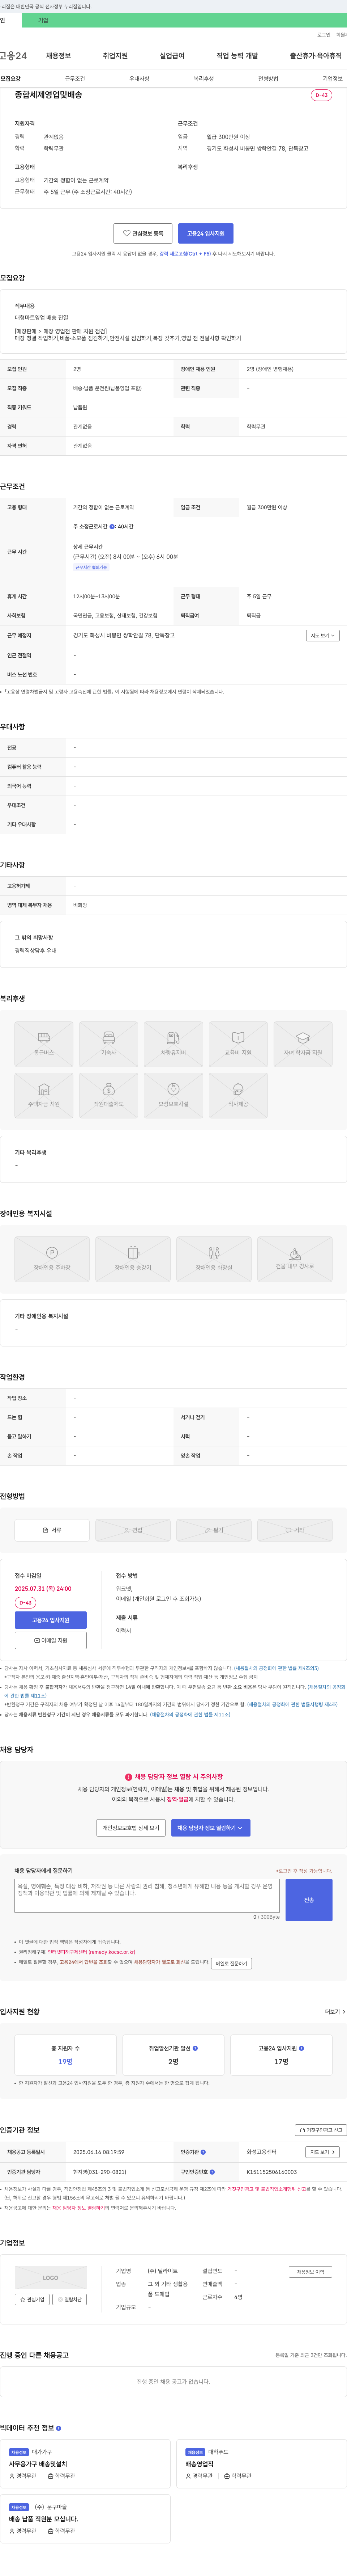Screen dimensions: 347x2576
Task: Select the 필기 screening step
Action: 214,1530
